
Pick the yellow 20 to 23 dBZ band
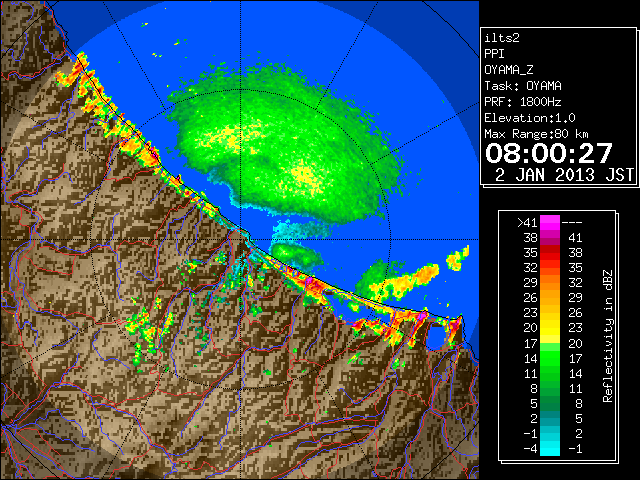(550, 328)
